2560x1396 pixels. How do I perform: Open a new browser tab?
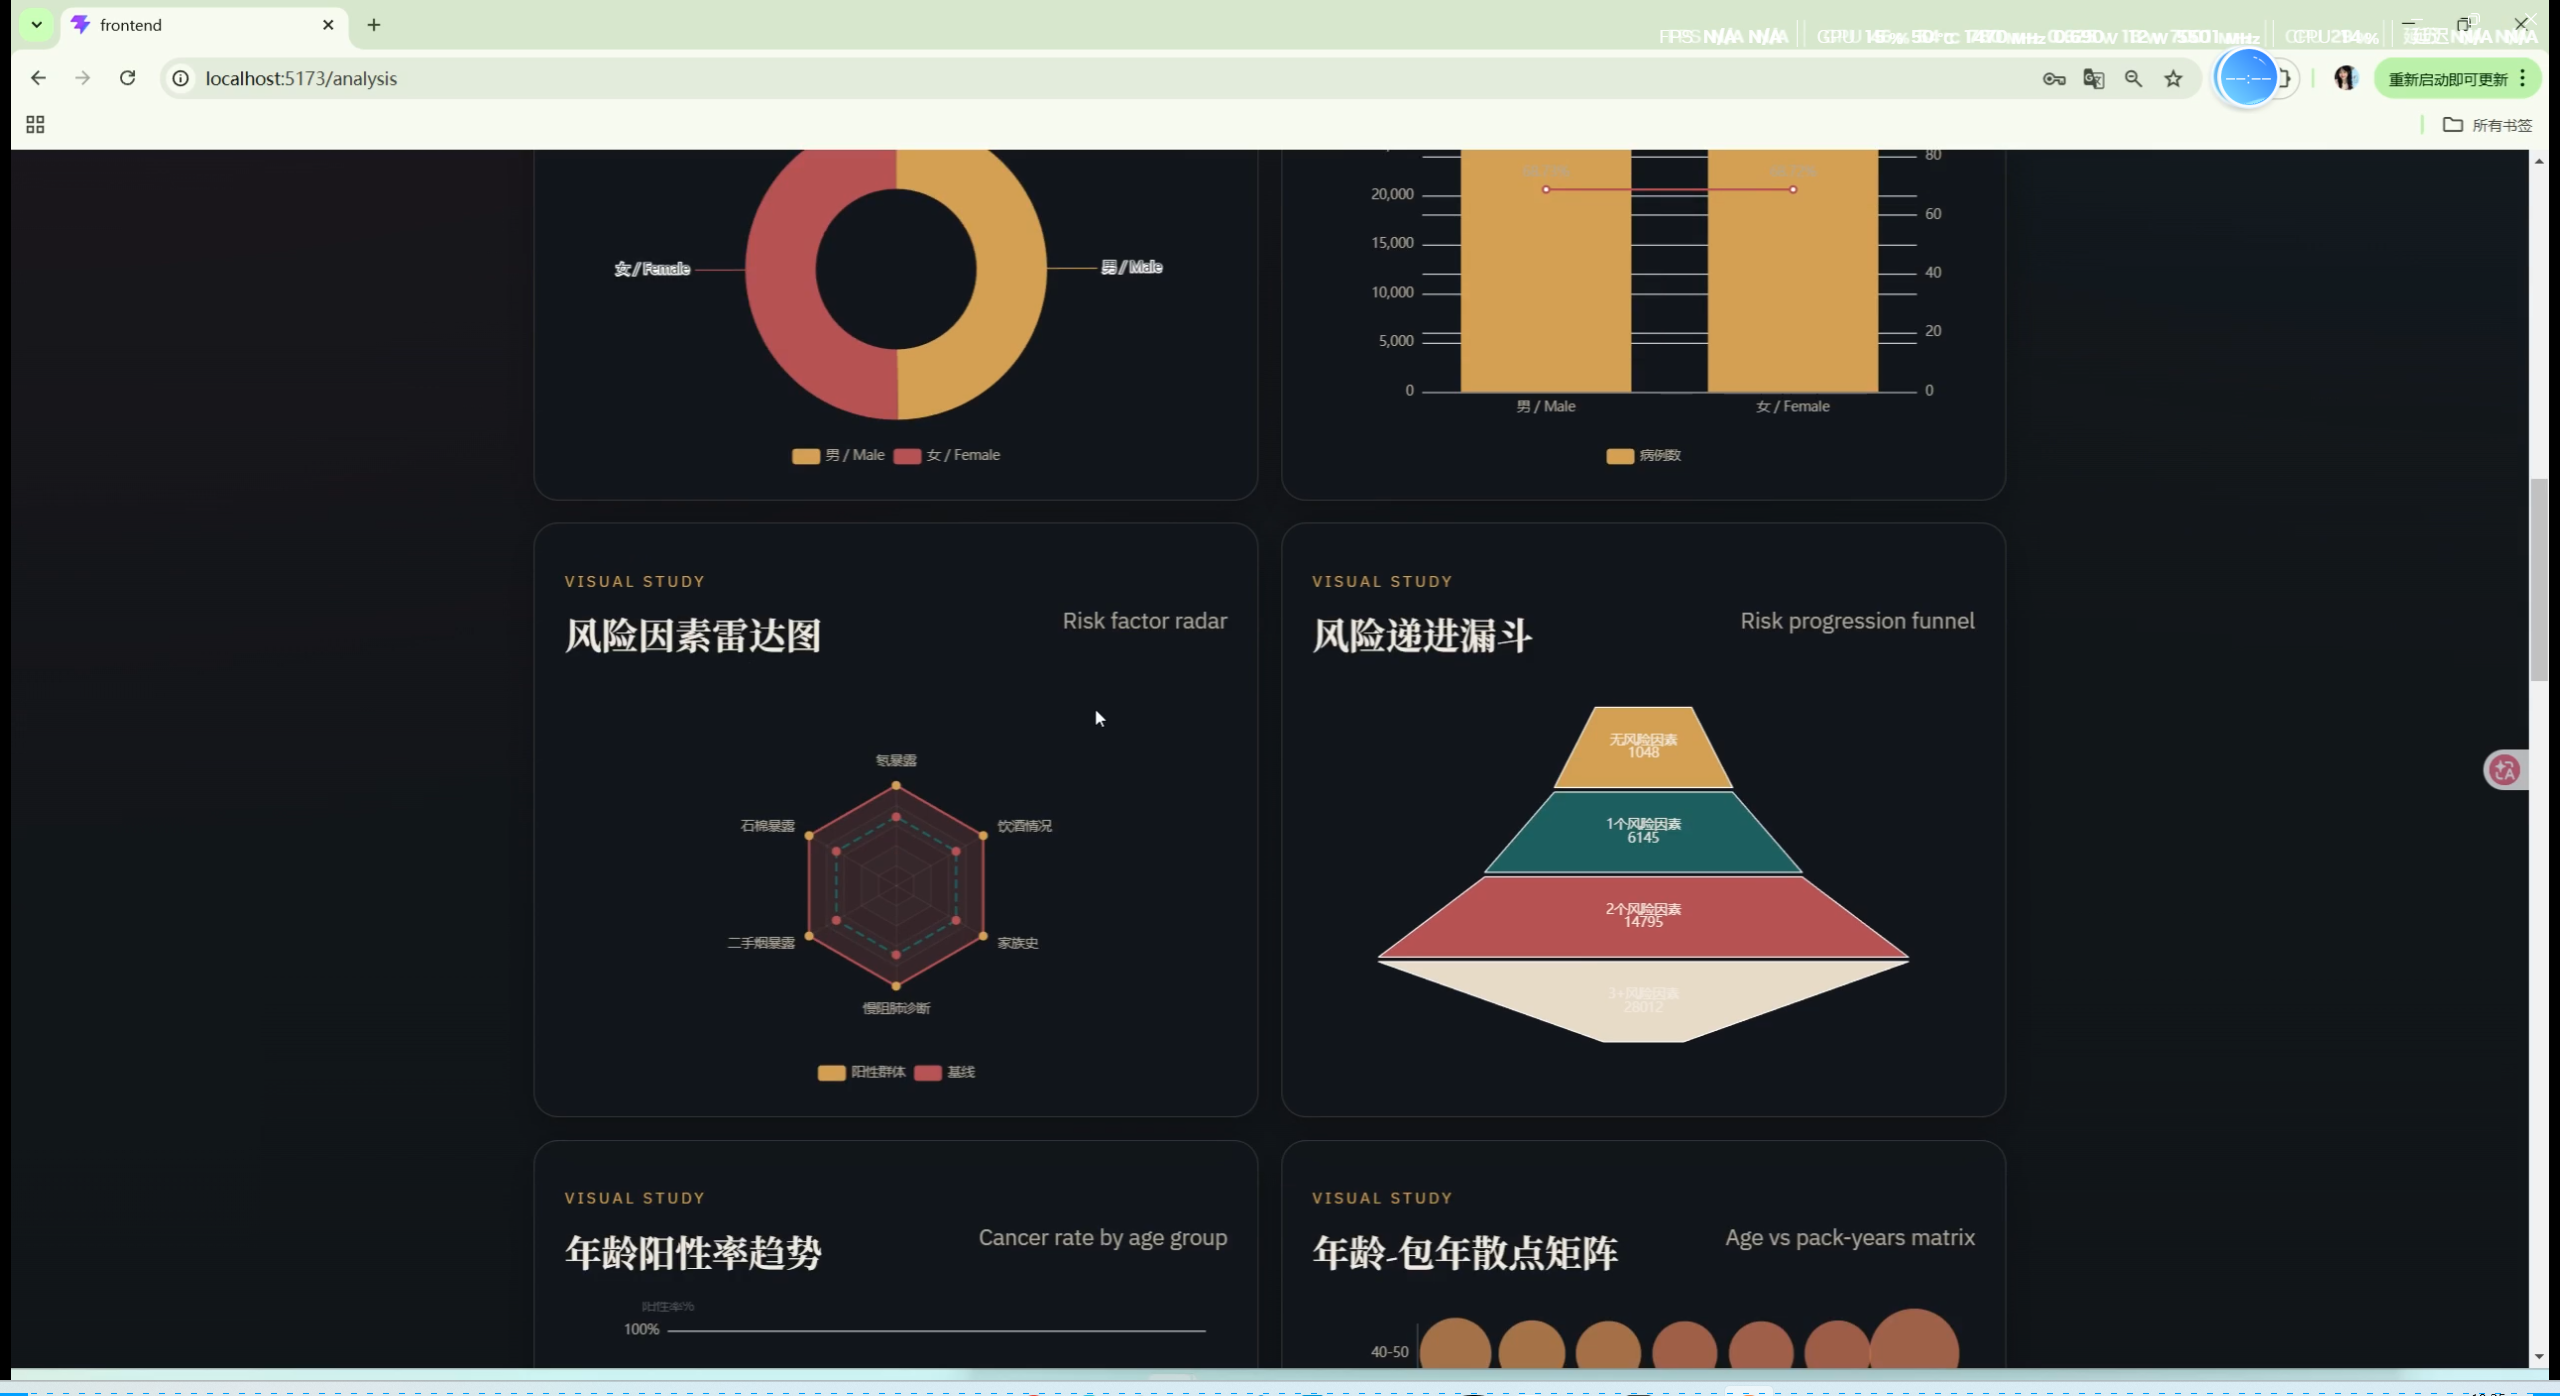(x=374, y=25)
